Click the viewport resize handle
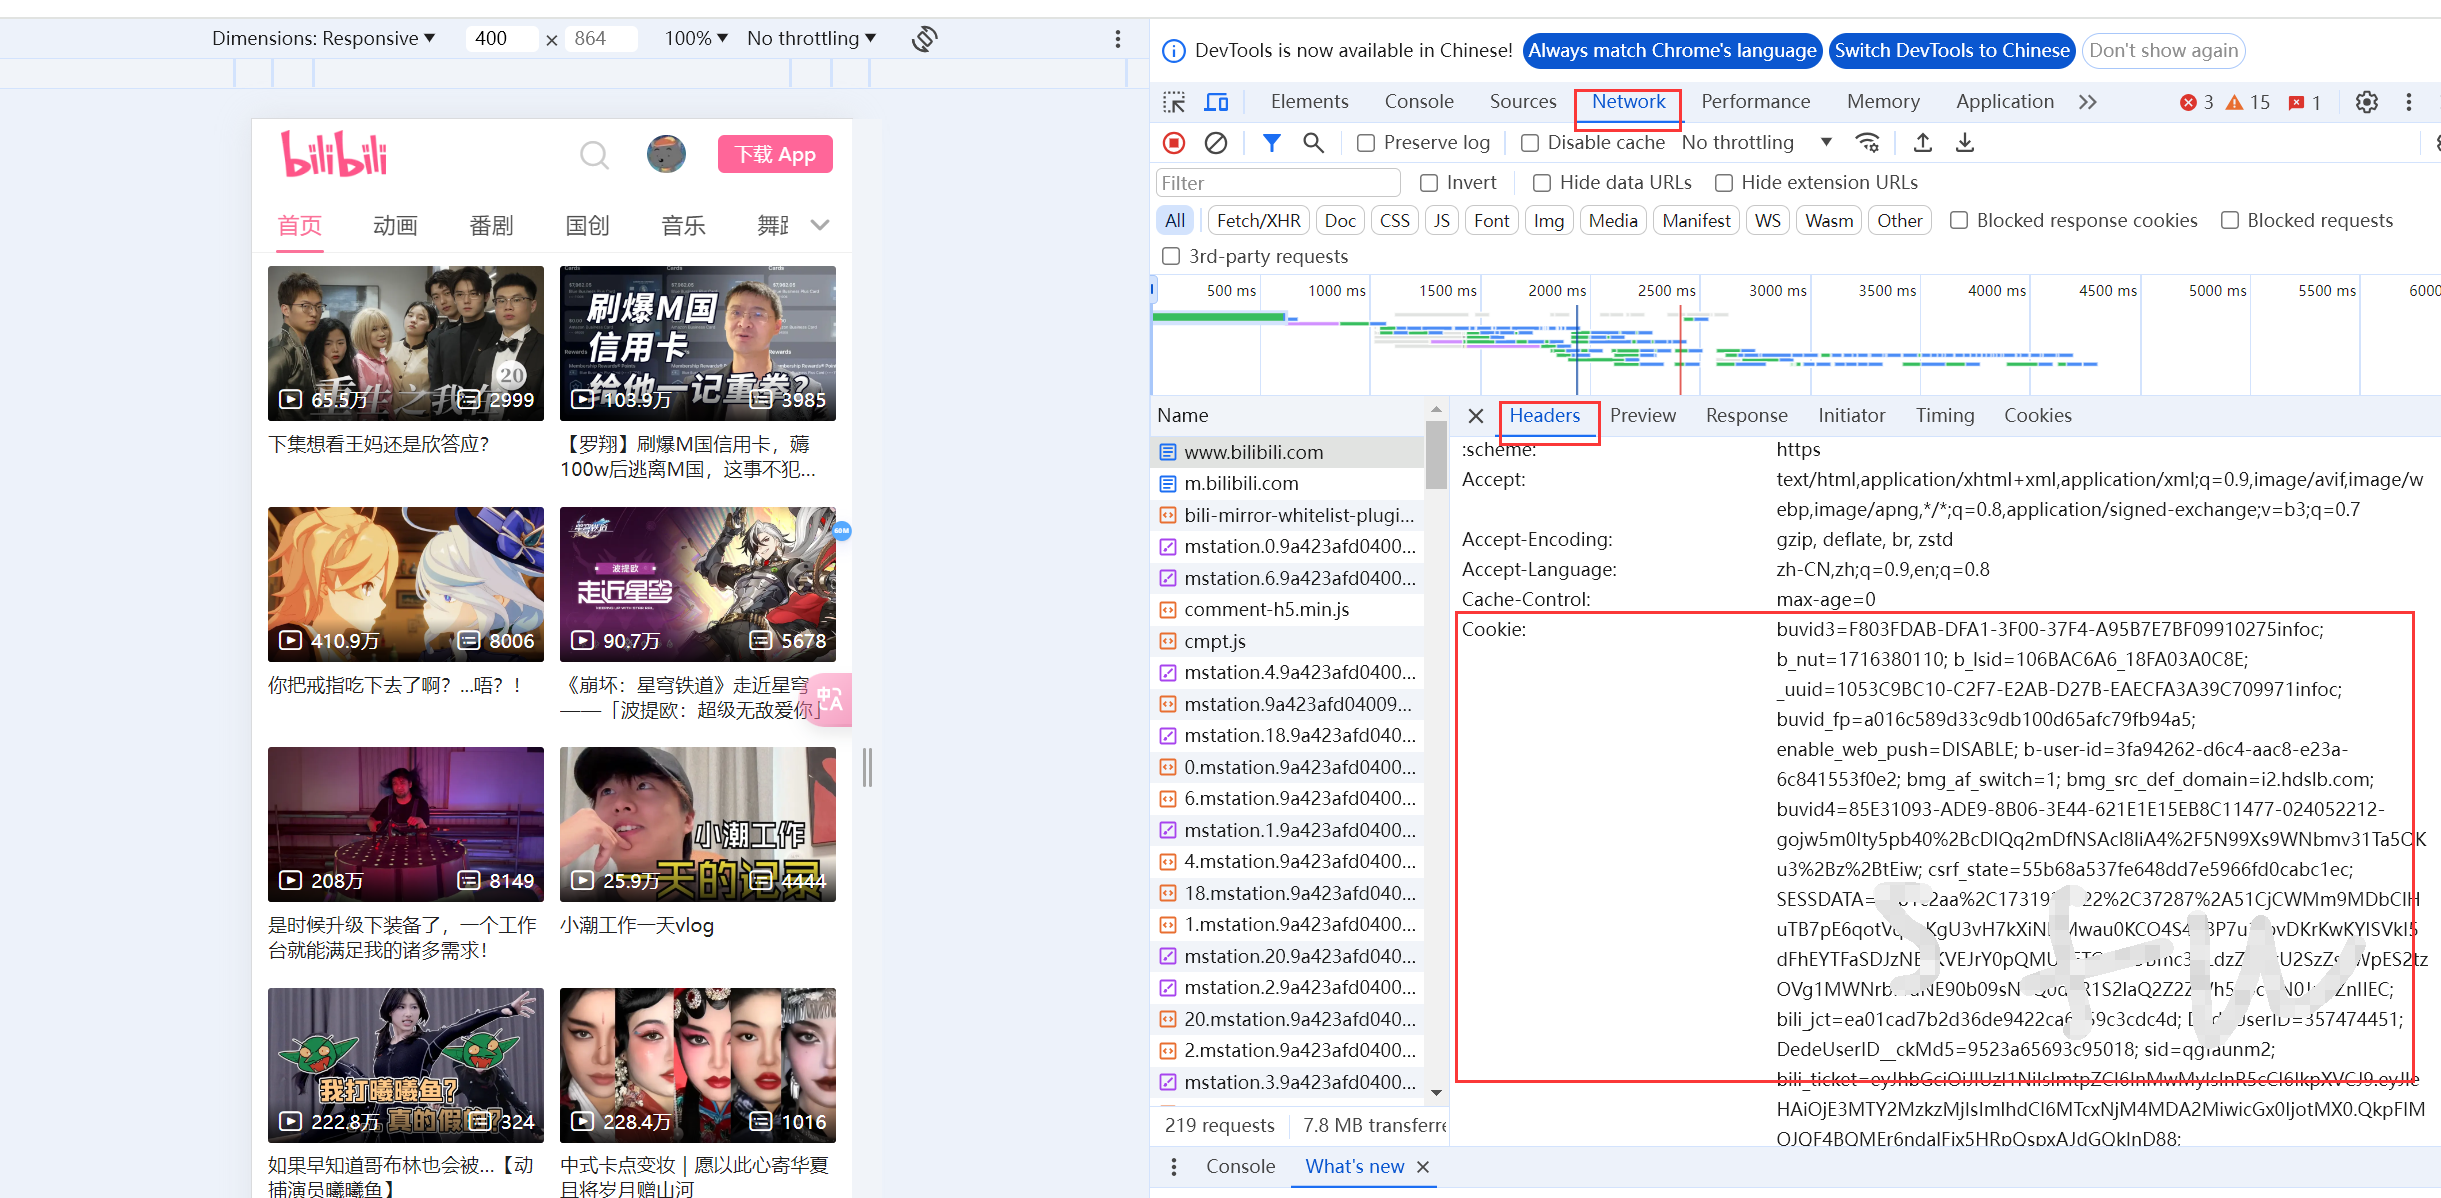2441x1198 pixels. [867, 767]
